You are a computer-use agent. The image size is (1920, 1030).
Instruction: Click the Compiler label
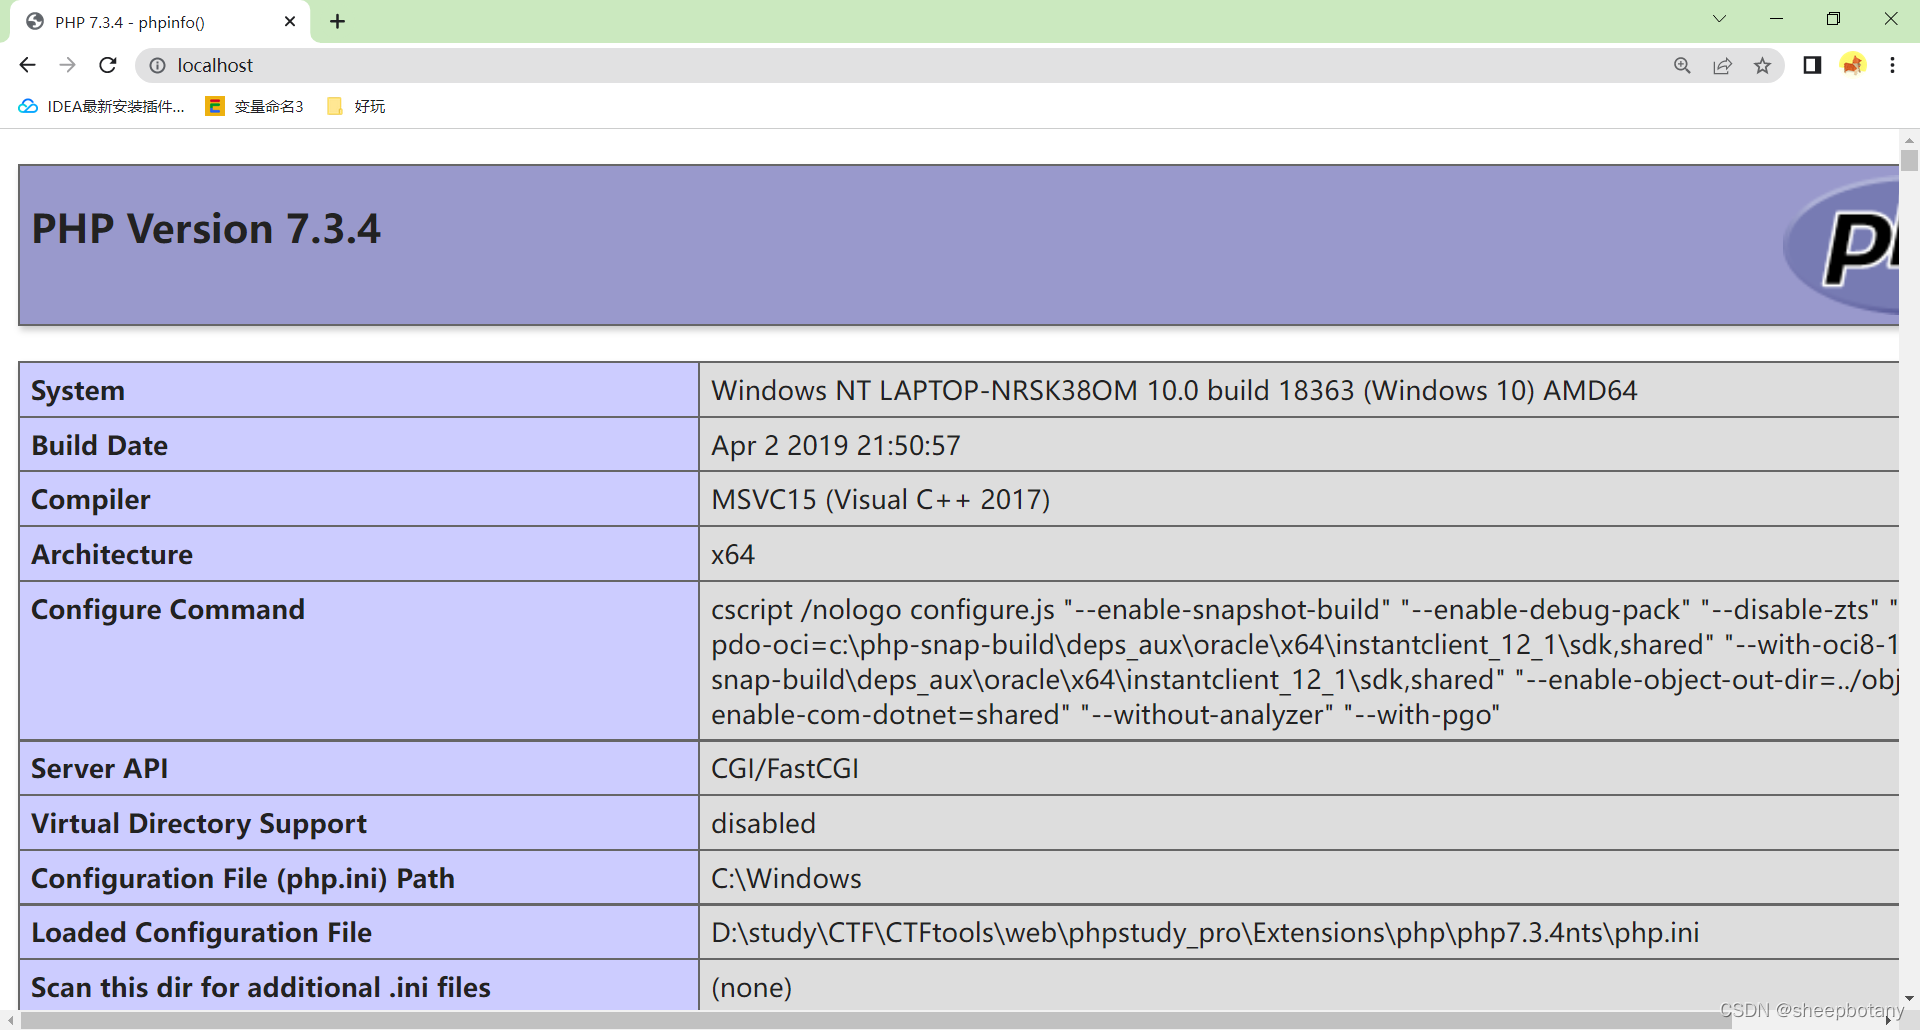(x=91, y=500)
